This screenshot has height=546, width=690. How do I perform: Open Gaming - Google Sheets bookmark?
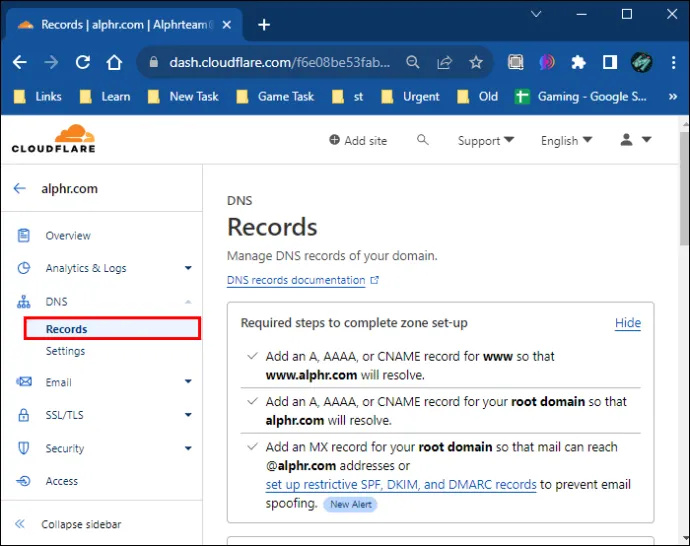(x=580, y=96)
